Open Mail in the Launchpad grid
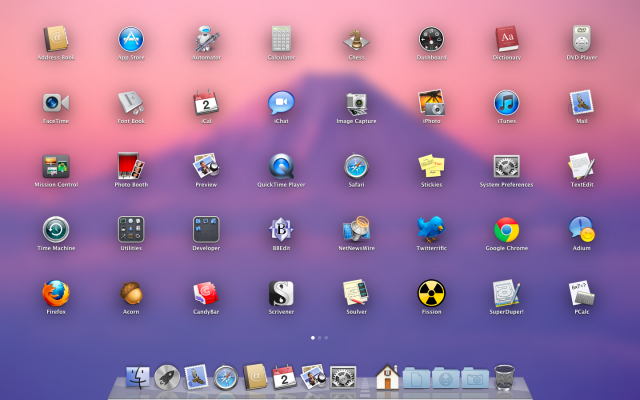 (x=582, y=102)
